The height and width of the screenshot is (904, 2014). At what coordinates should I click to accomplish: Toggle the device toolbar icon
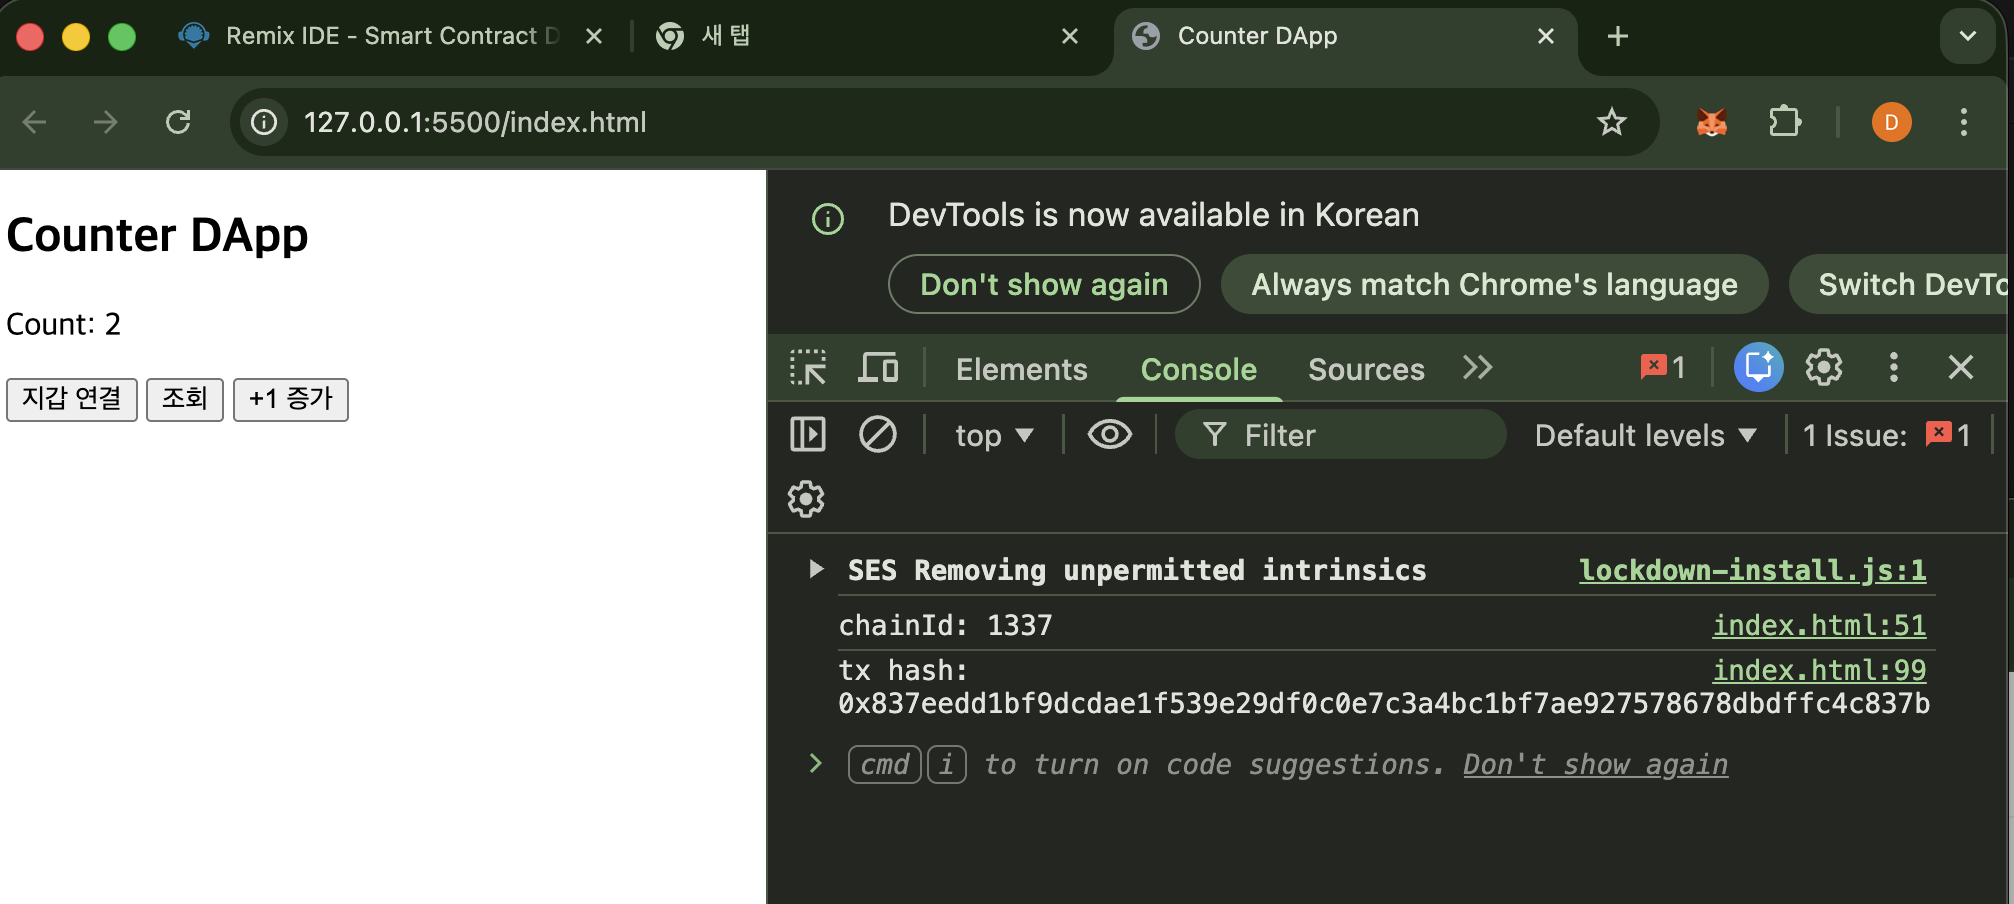[878, 368]
